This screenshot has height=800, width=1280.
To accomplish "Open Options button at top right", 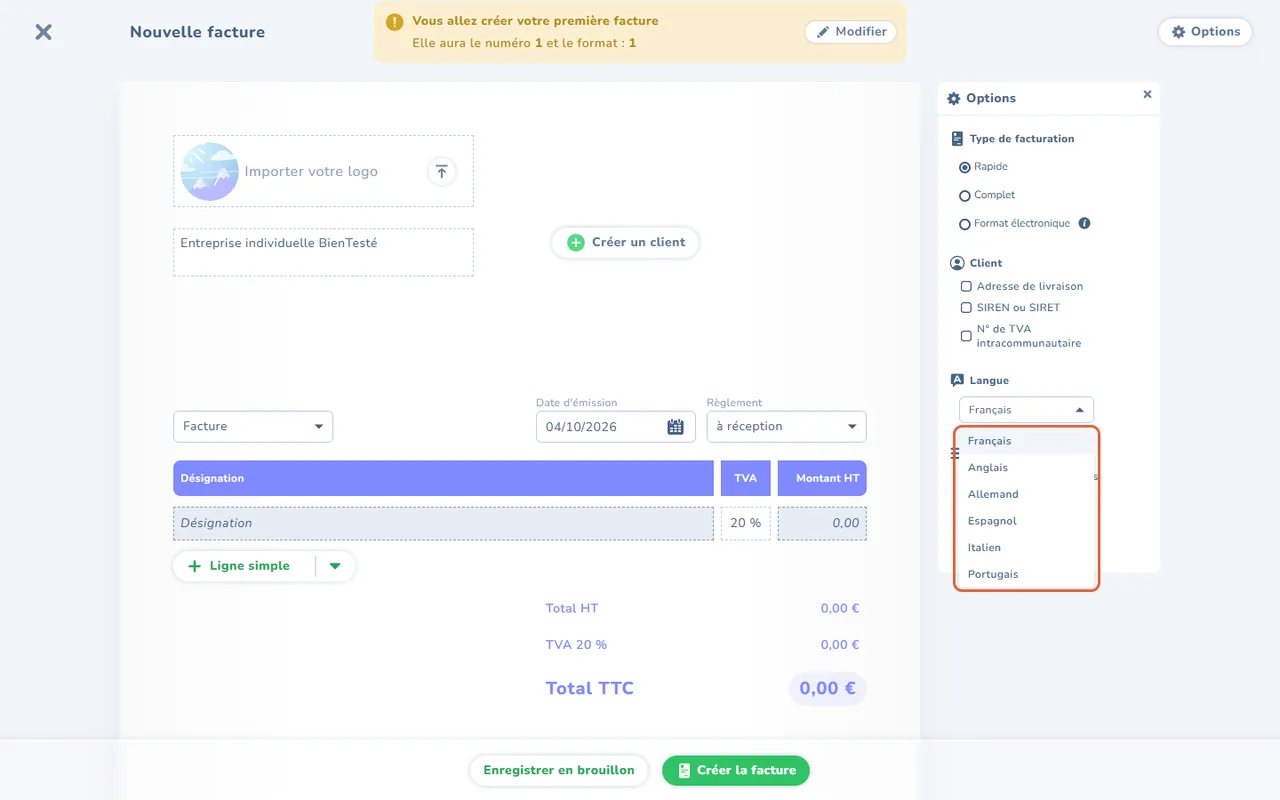I will [x=1205, y=32].
